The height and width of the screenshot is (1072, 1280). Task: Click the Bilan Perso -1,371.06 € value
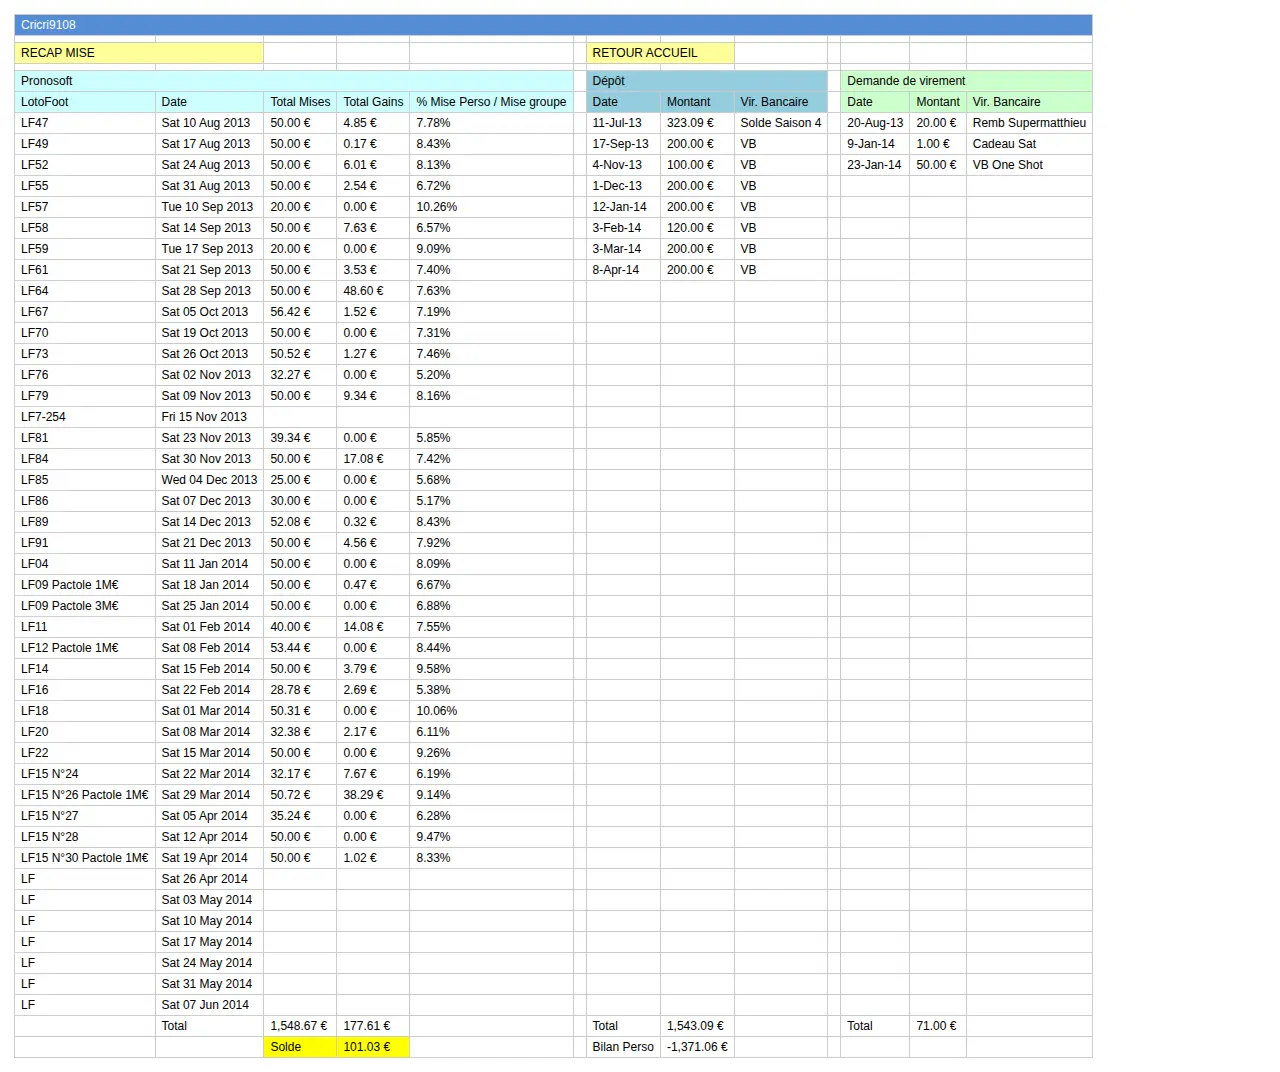click(697, 1047)
